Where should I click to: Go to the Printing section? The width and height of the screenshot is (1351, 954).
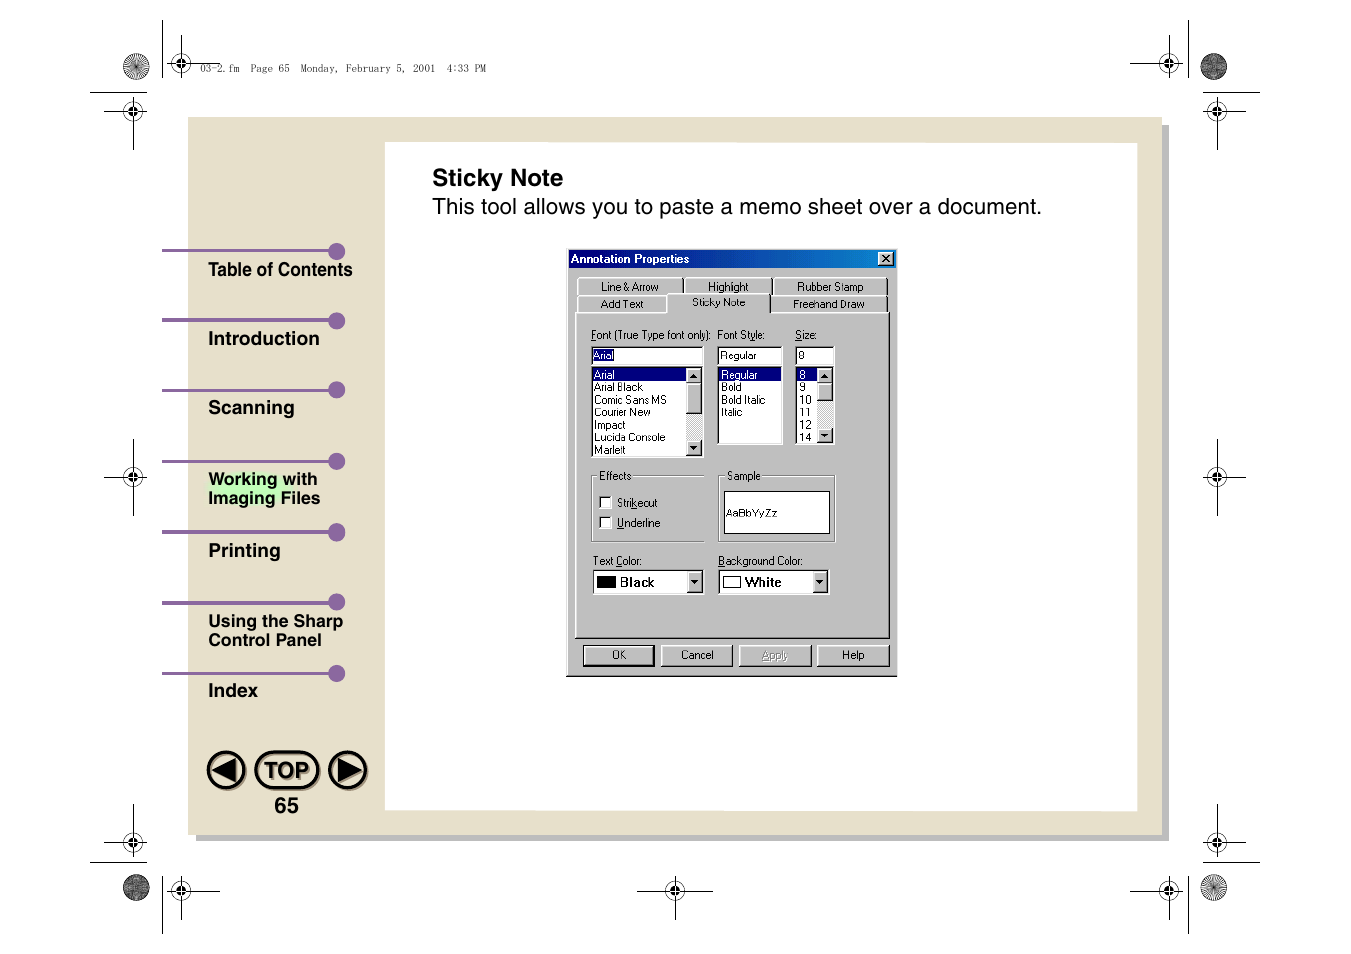click(244, 551)
